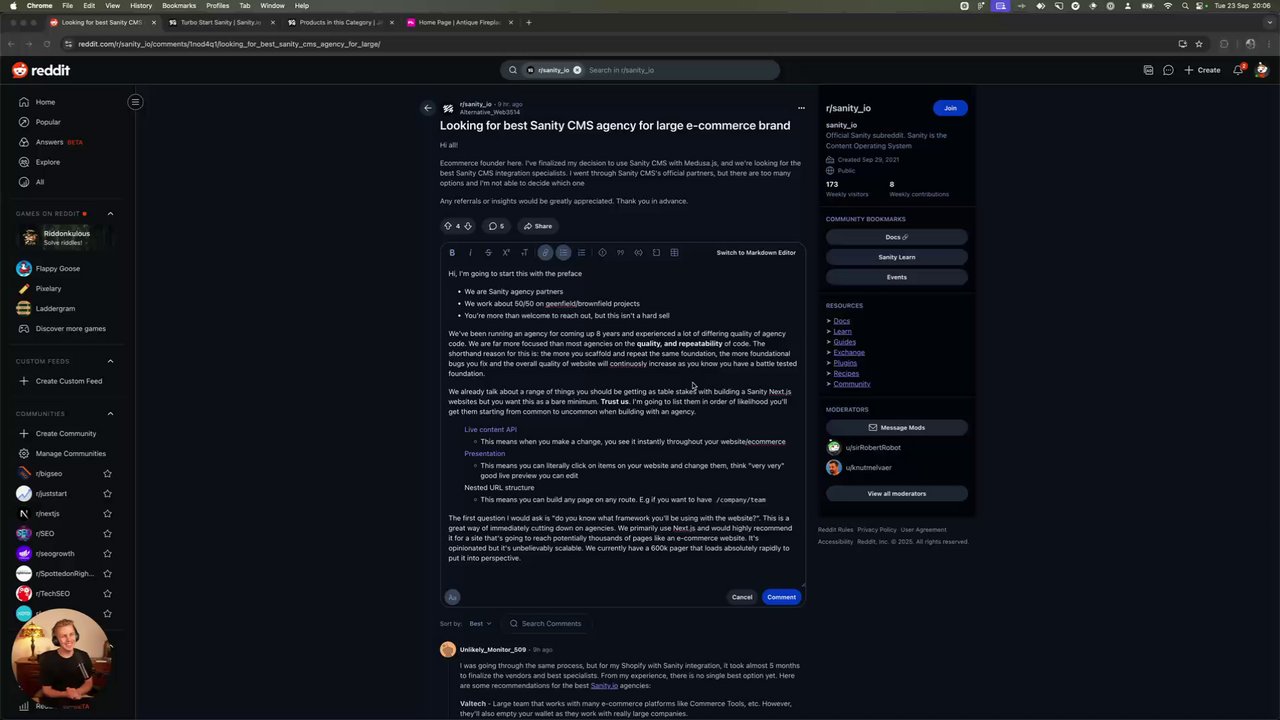Viewport: 1280px width, 720px height.
Task: Open the Reddit chat icon
Action: [x=1168, y=70]
